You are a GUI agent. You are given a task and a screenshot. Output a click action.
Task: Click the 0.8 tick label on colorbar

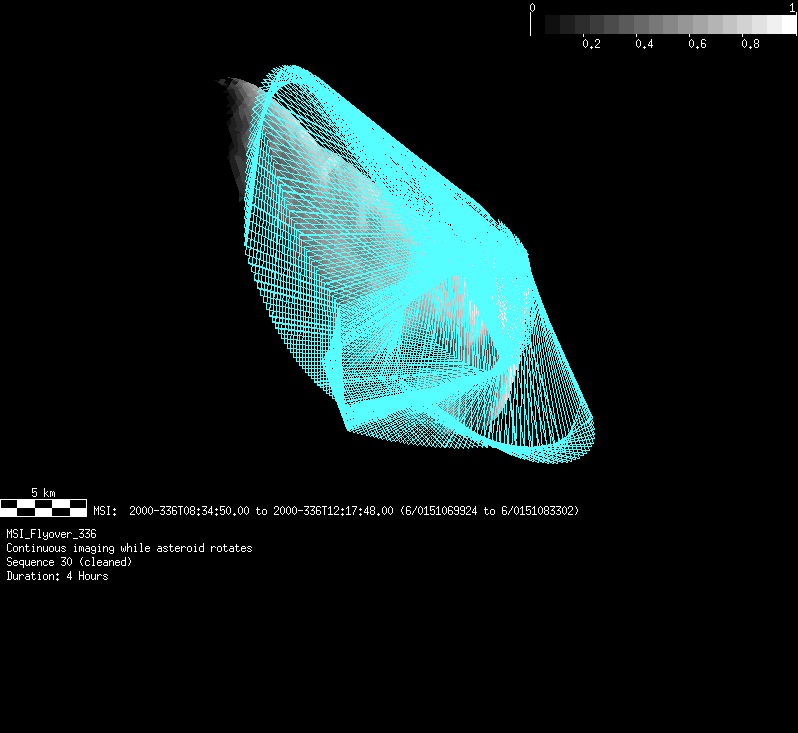(750, 45)
